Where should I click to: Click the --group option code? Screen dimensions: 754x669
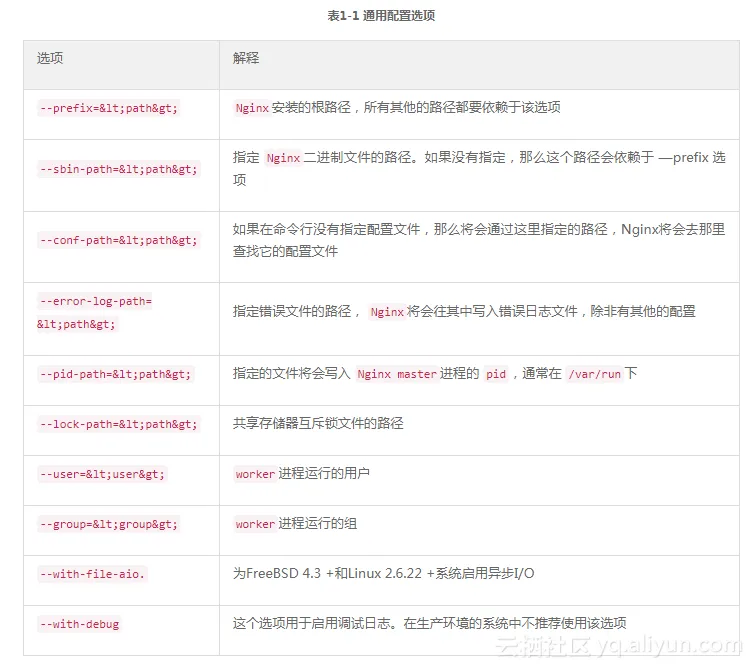click(x=109, y=524)
